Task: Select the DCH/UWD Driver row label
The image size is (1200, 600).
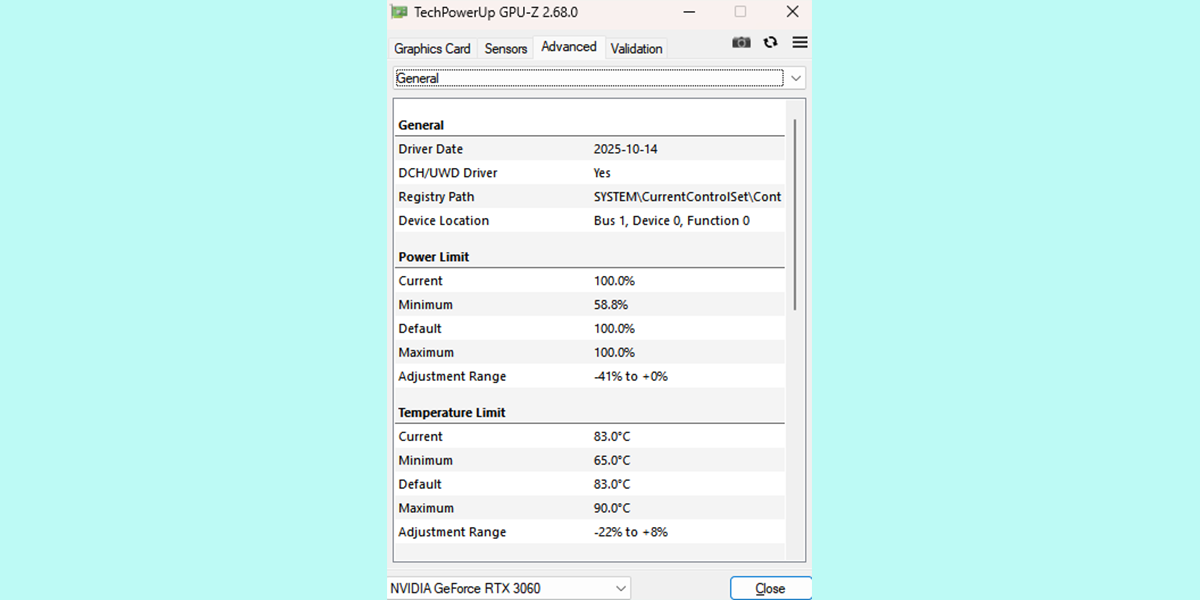Action: pos(448,173)
